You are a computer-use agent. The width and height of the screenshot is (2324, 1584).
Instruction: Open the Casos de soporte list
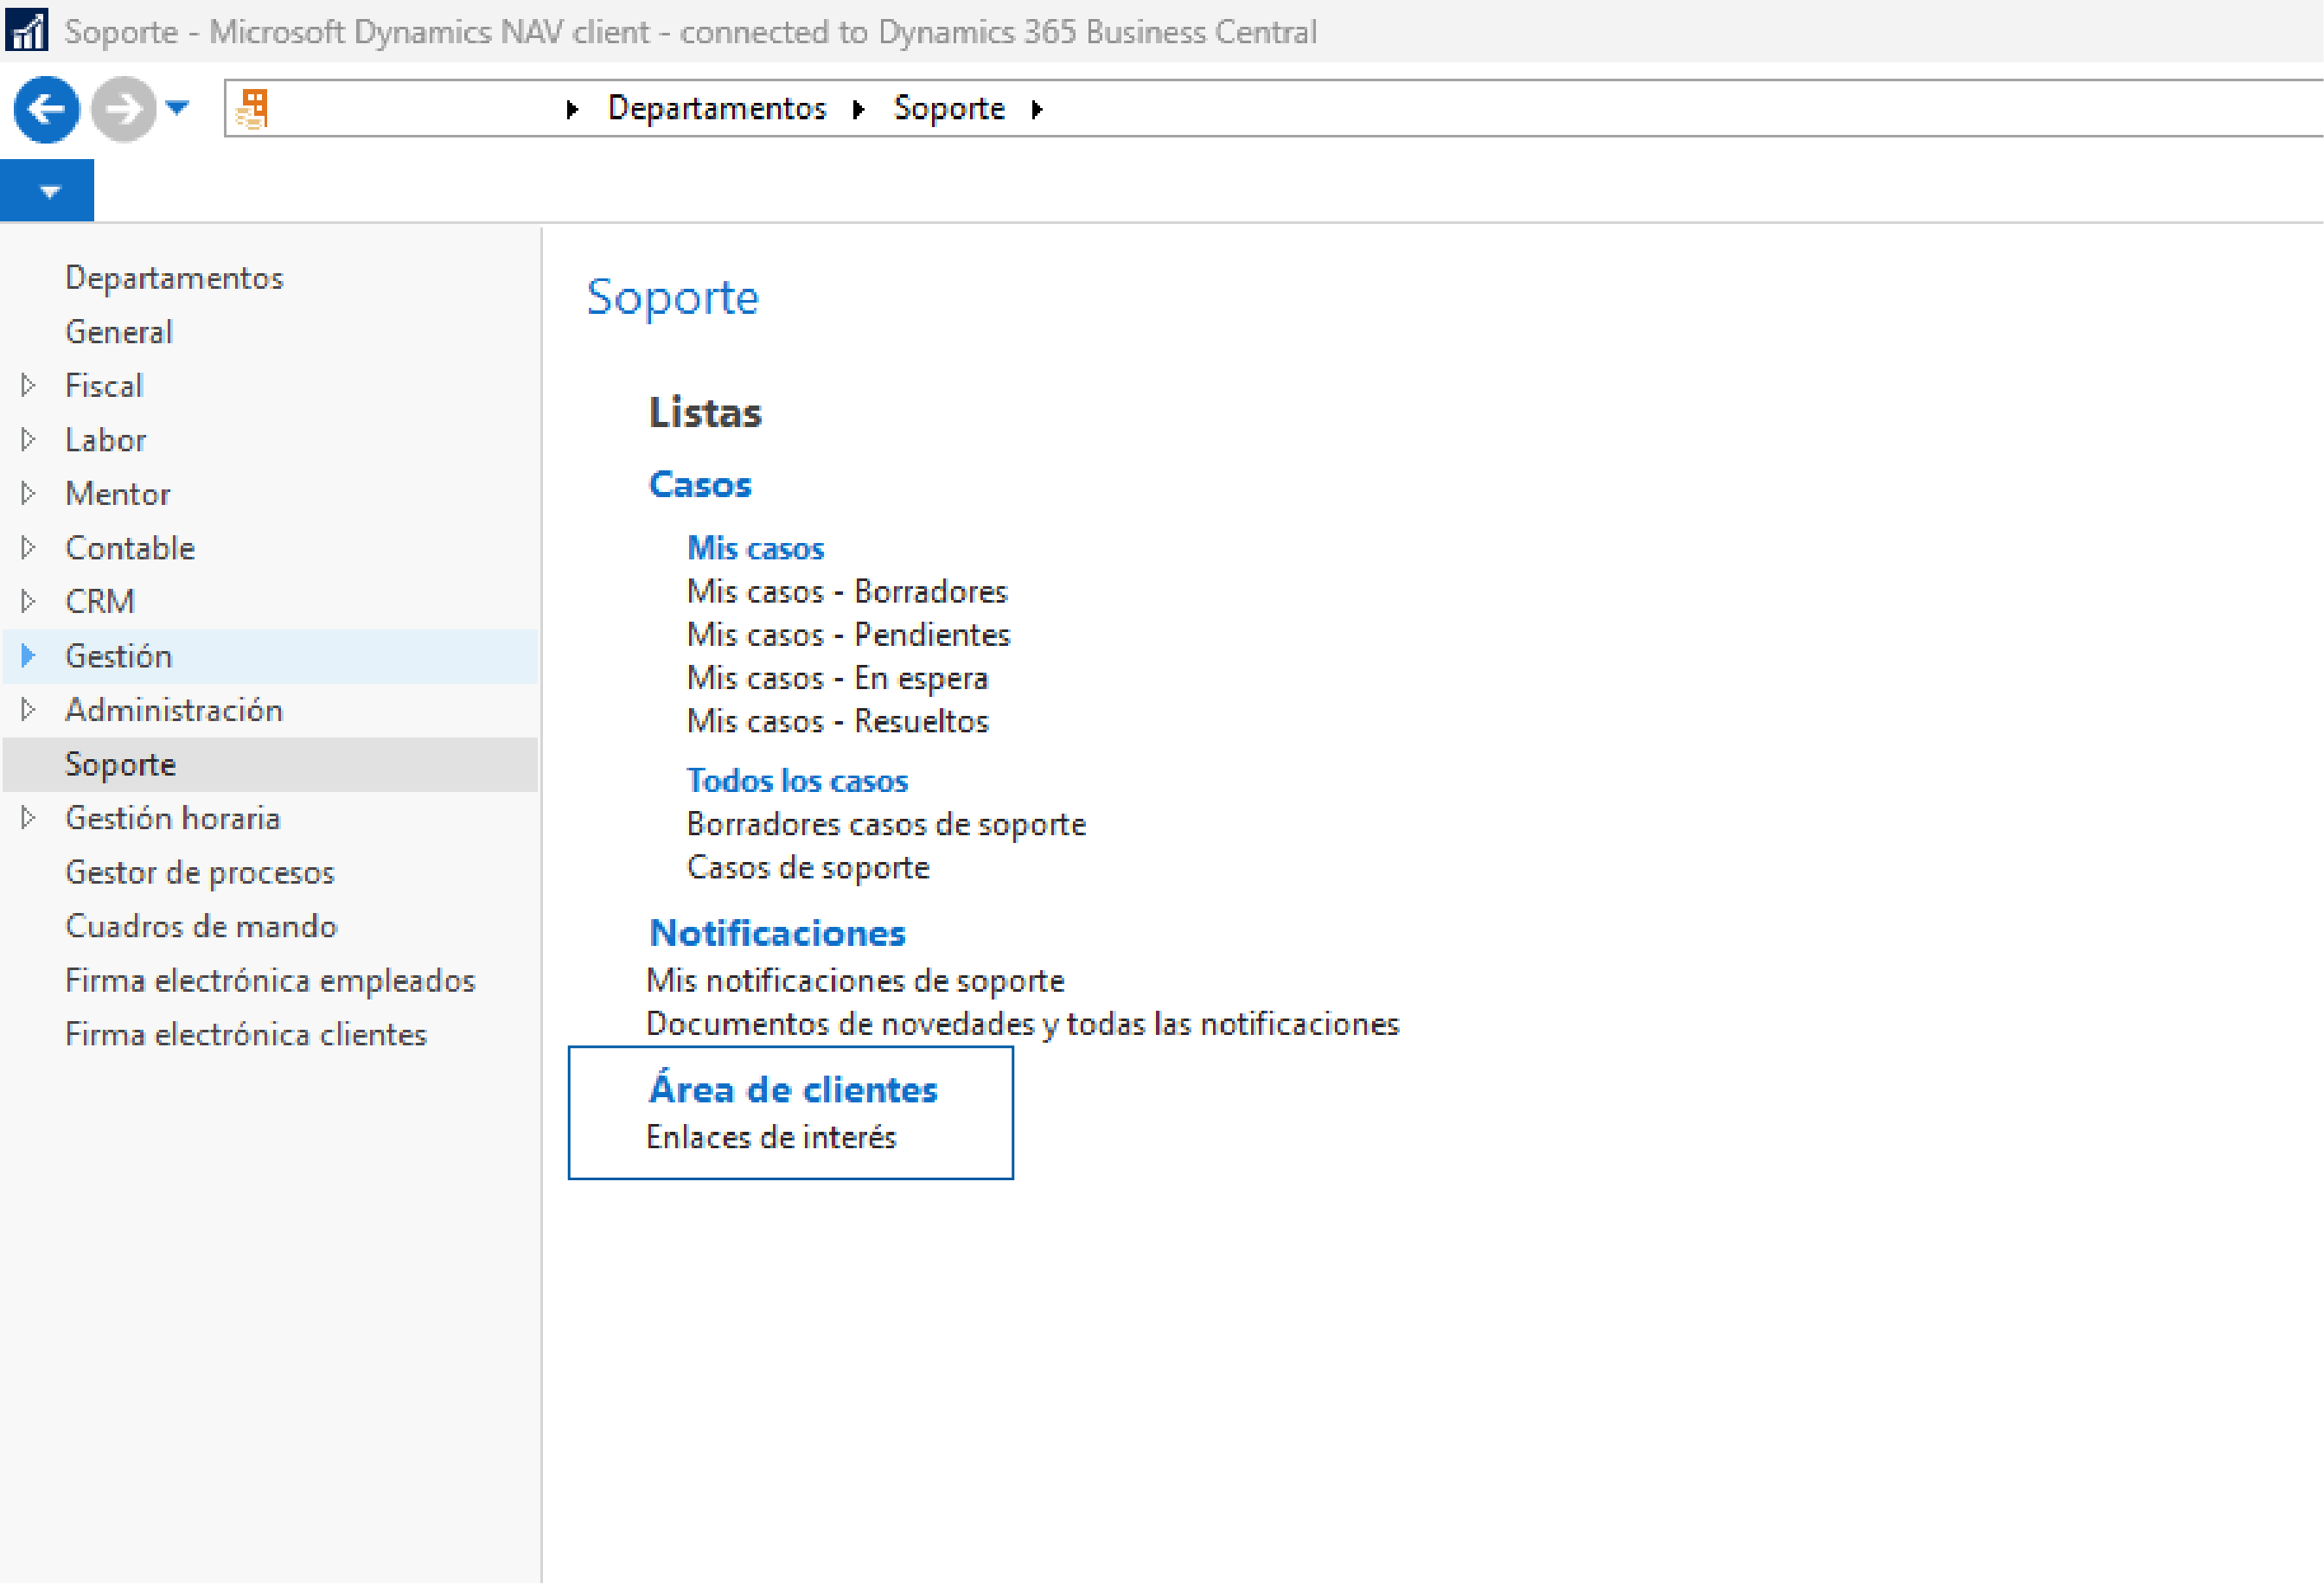808,867
